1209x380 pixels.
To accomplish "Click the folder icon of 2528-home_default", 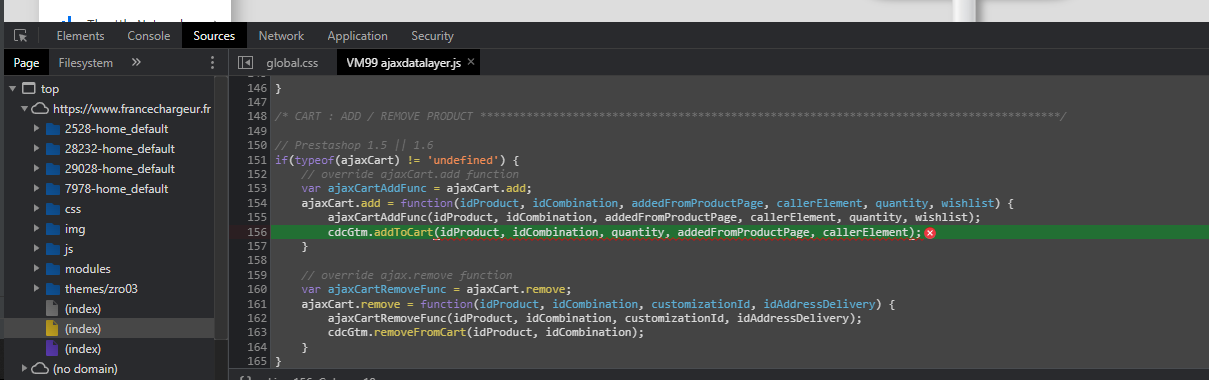I will [53, 129].
